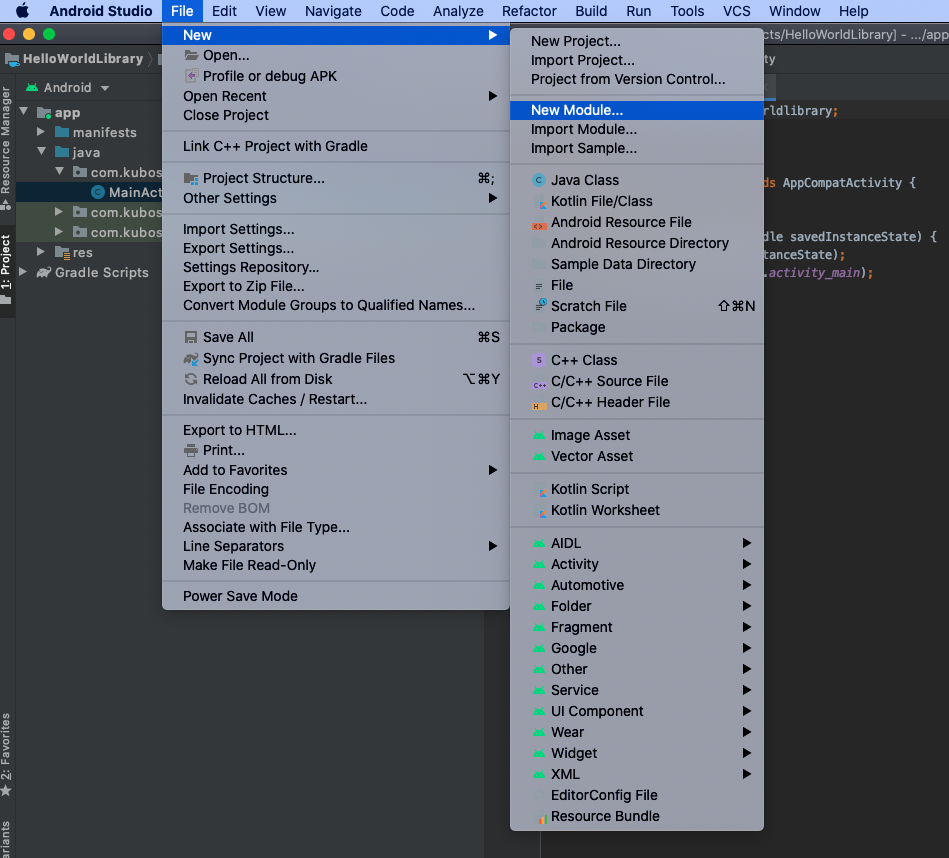The width and height of the screenshot is (949, 858).
Task: Click the Kotlin File/Class icon
Action: point(539,201)
